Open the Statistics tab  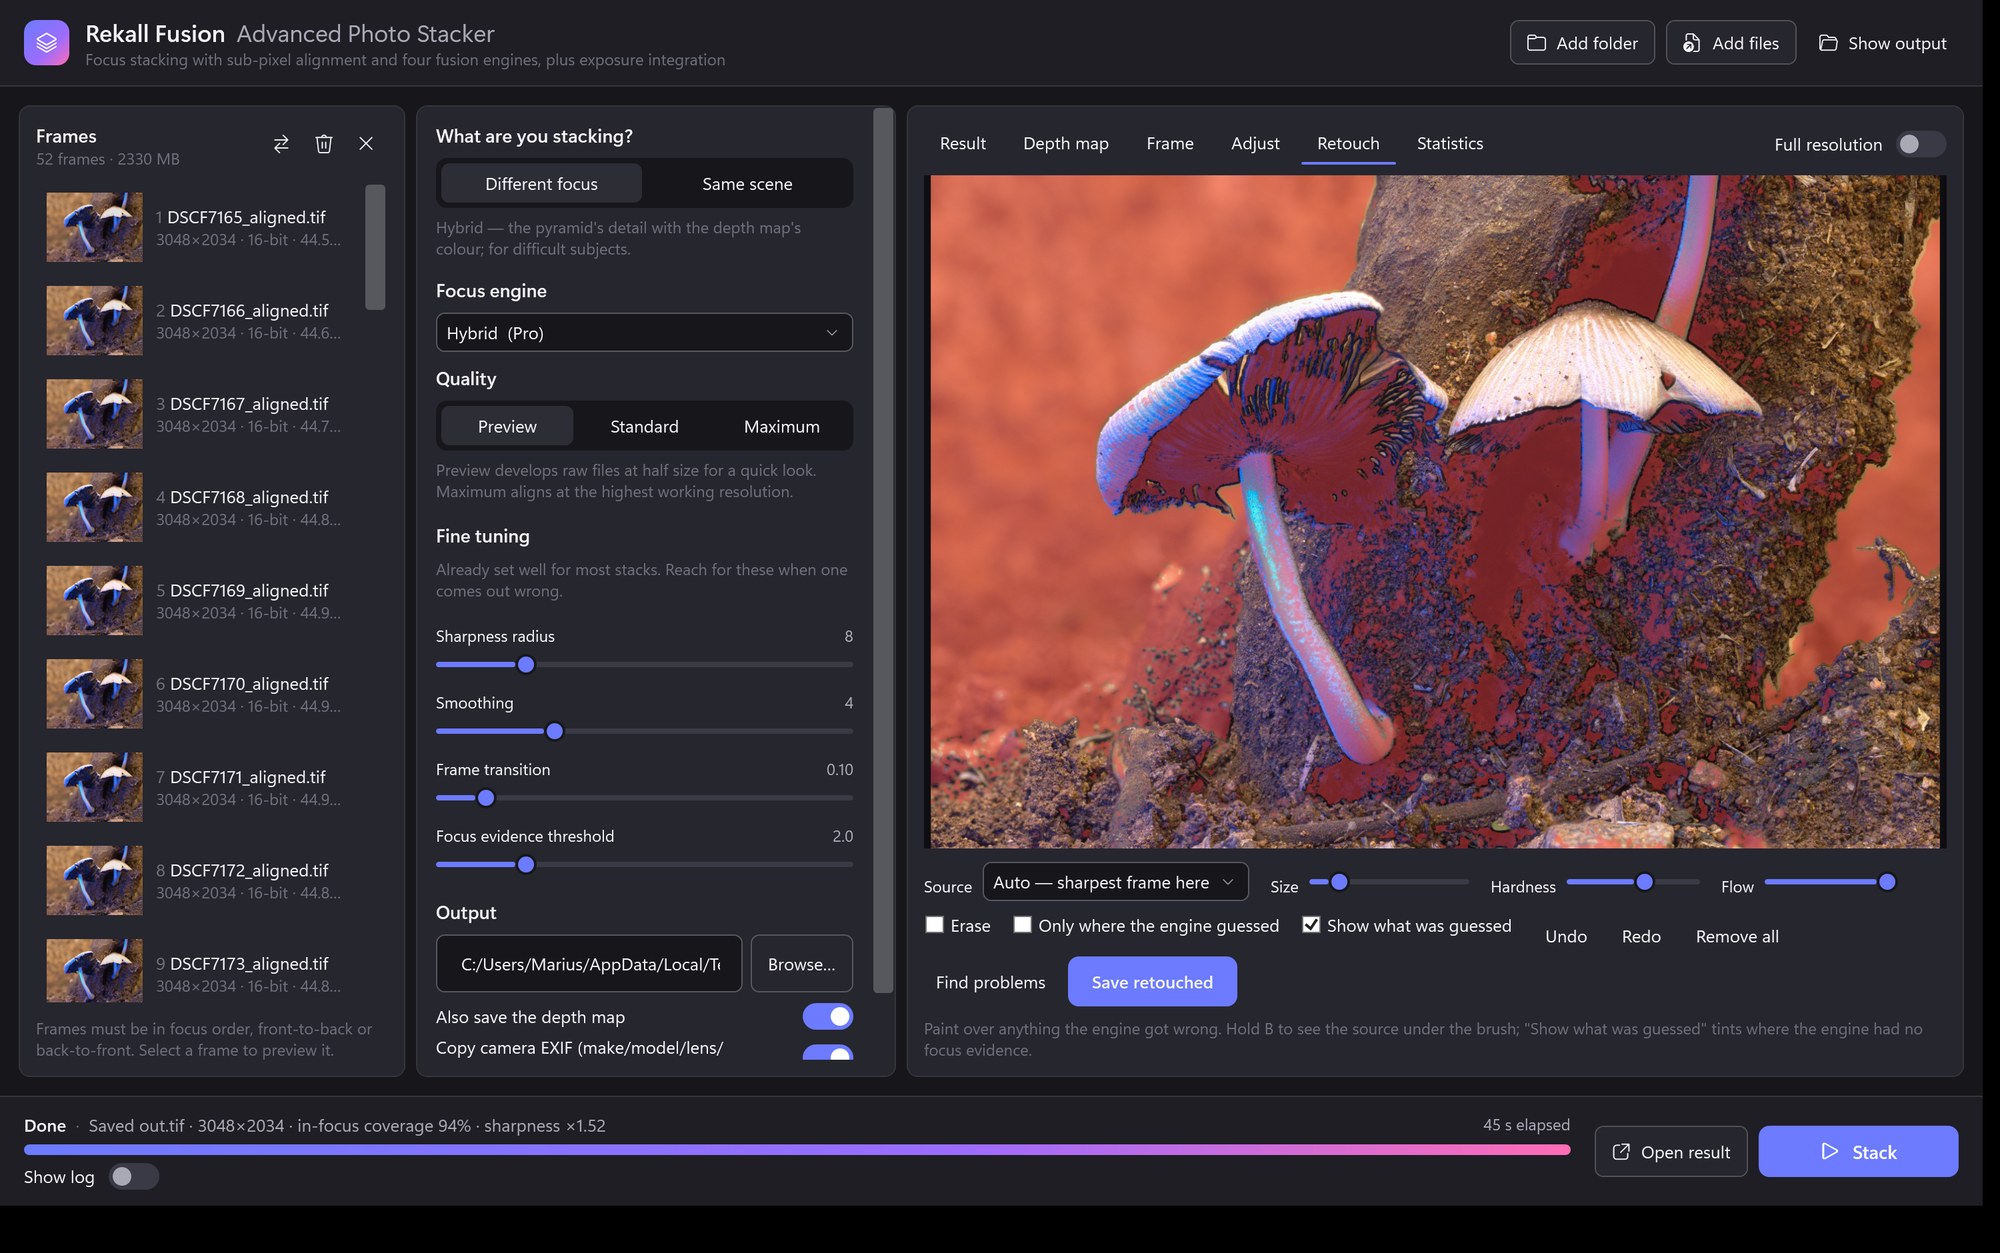click(1450, 144)
